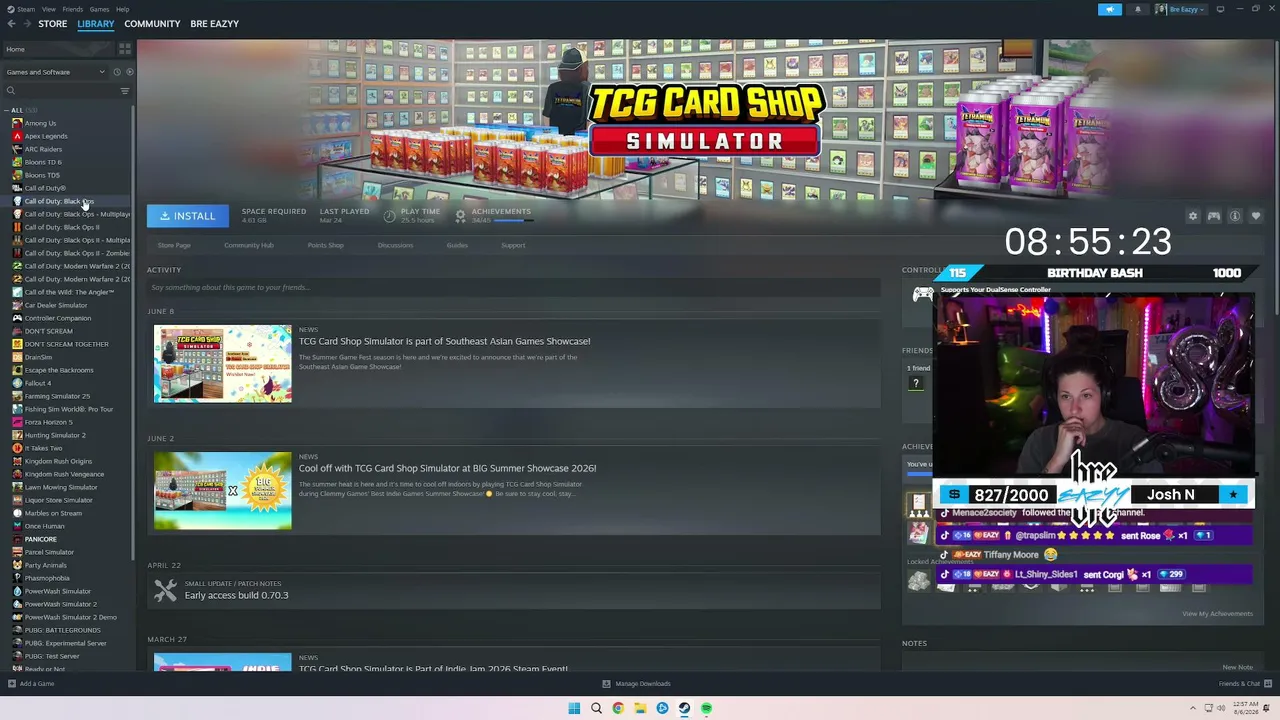Switch library to grid collections view
The image size is (1280, 720).
[x=125, y=48]
